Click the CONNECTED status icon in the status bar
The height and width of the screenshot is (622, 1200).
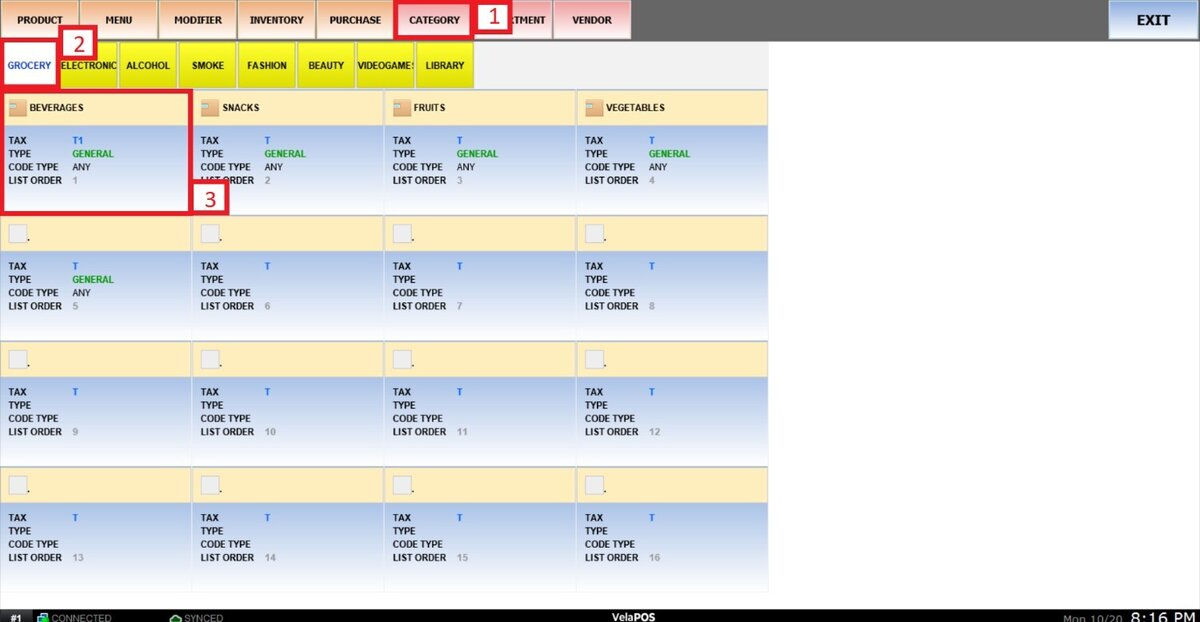click(43, 617)
